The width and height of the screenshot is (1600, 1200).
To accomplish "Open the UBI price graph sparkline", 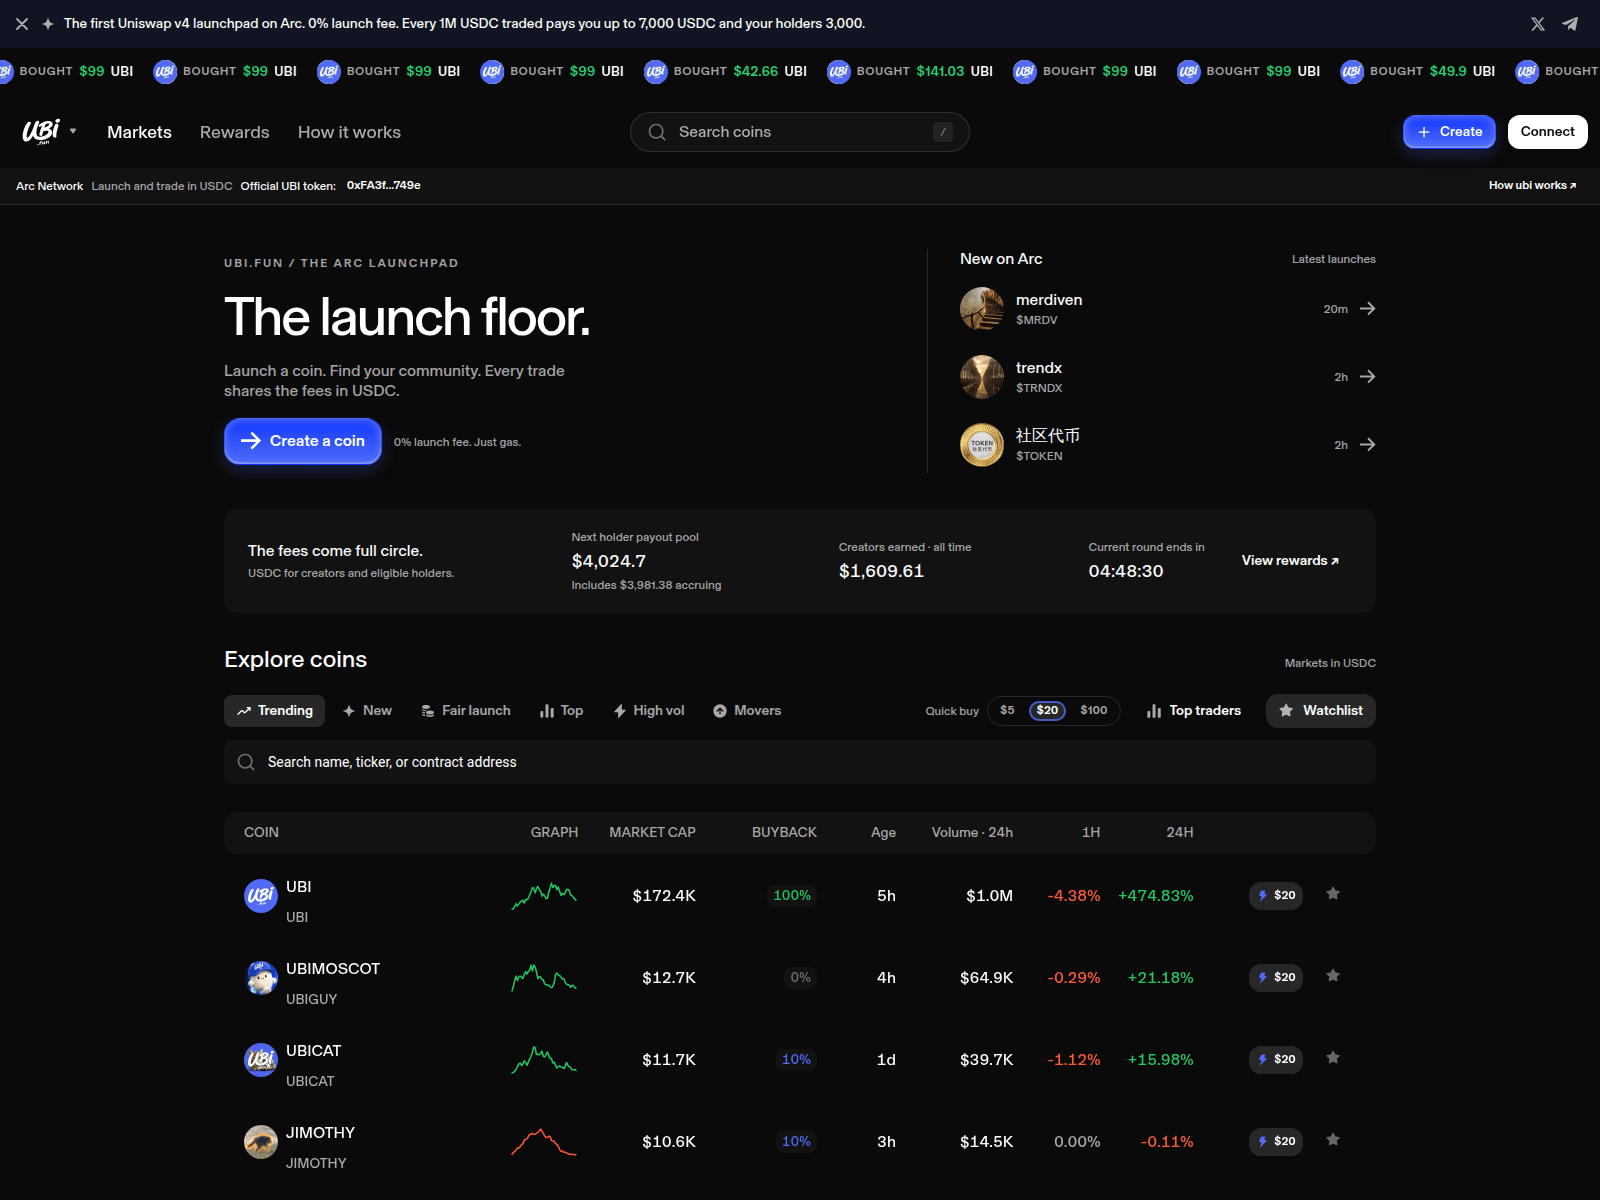I will 544,896.
